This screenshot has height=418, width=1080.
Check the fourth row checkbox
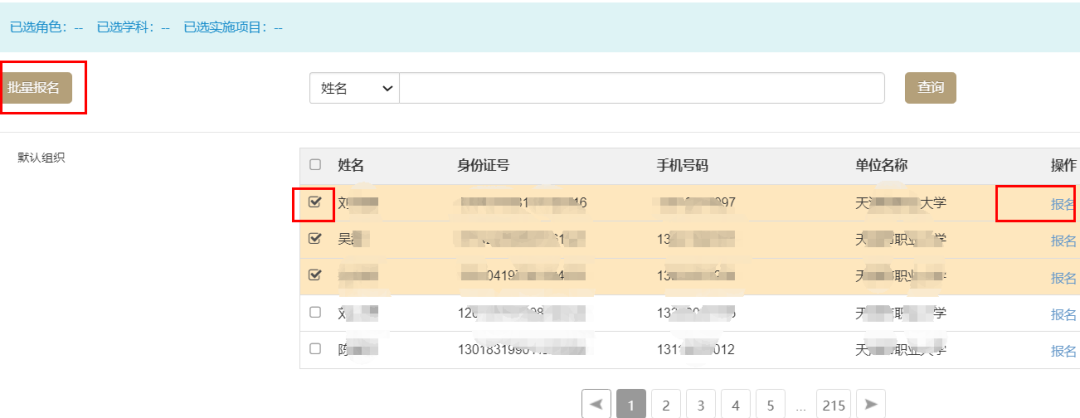(x=316, y=313)
